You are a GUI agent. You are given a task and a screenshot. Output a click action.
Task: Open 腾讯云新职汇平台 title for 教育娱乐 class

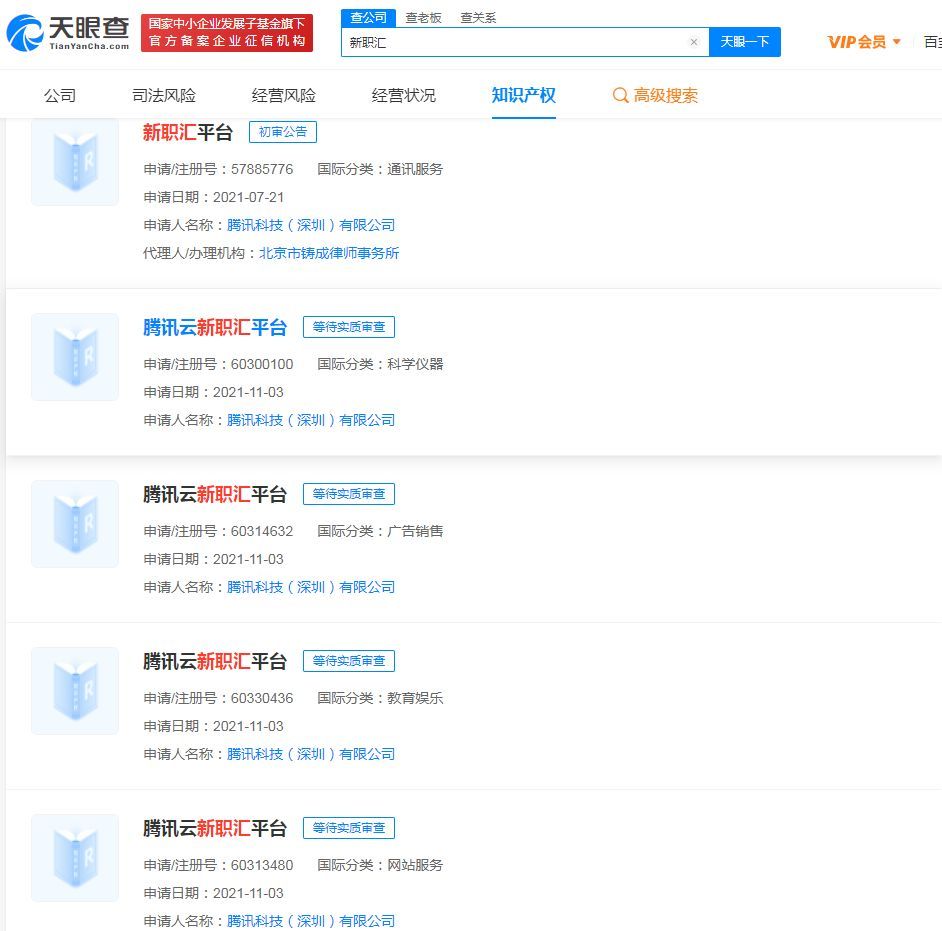coord(214,661)
